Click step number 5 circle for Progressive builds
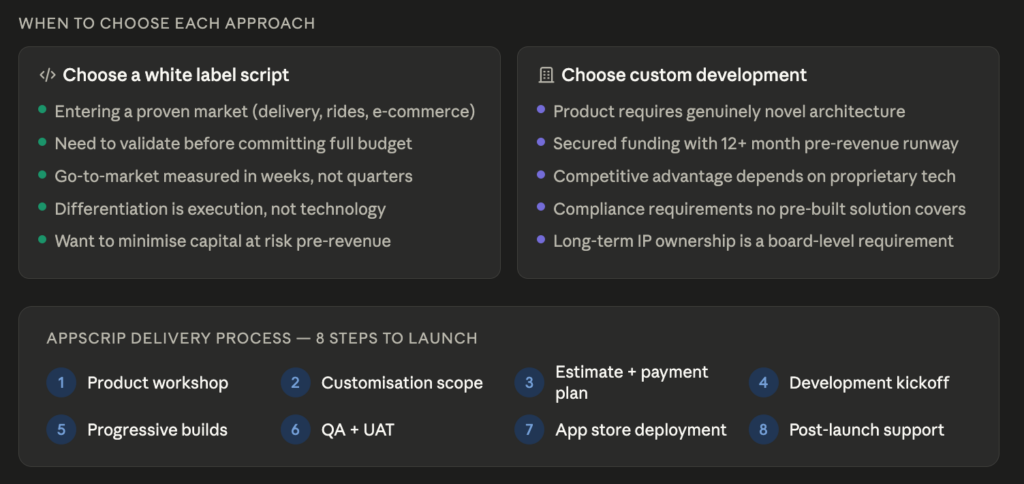 click(61, 430)
